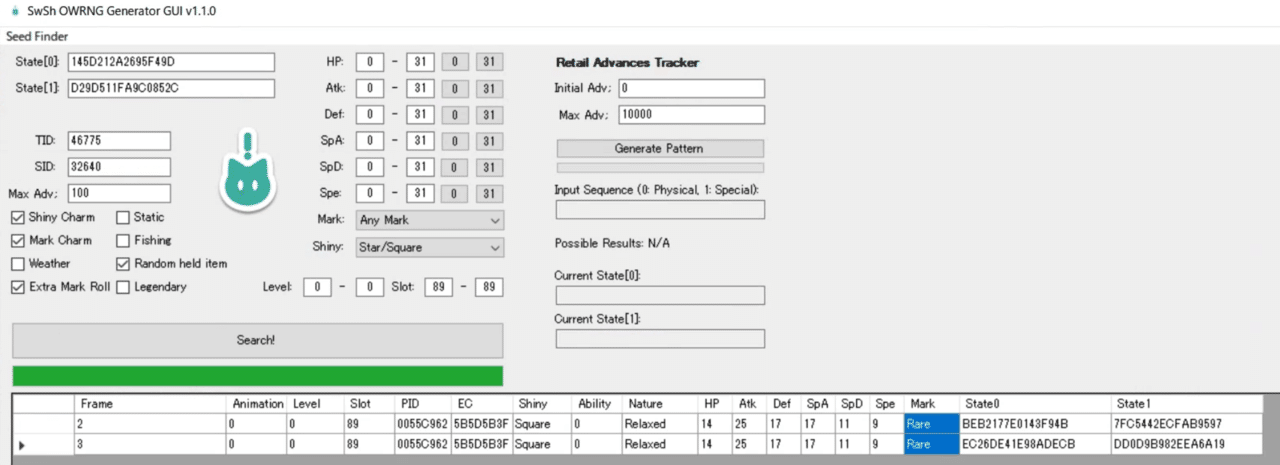Click the Input Sequence field
Screen dimensions: 1280x465
(x=660, y=209)
